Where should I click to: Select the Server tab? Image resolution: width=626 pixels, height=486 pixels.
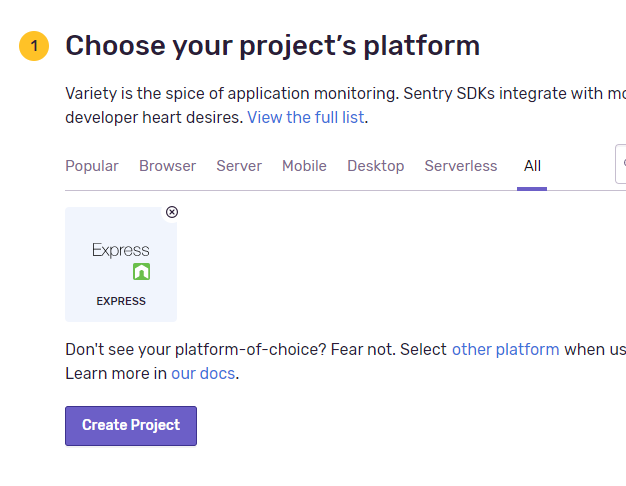[x=239, y=166]
